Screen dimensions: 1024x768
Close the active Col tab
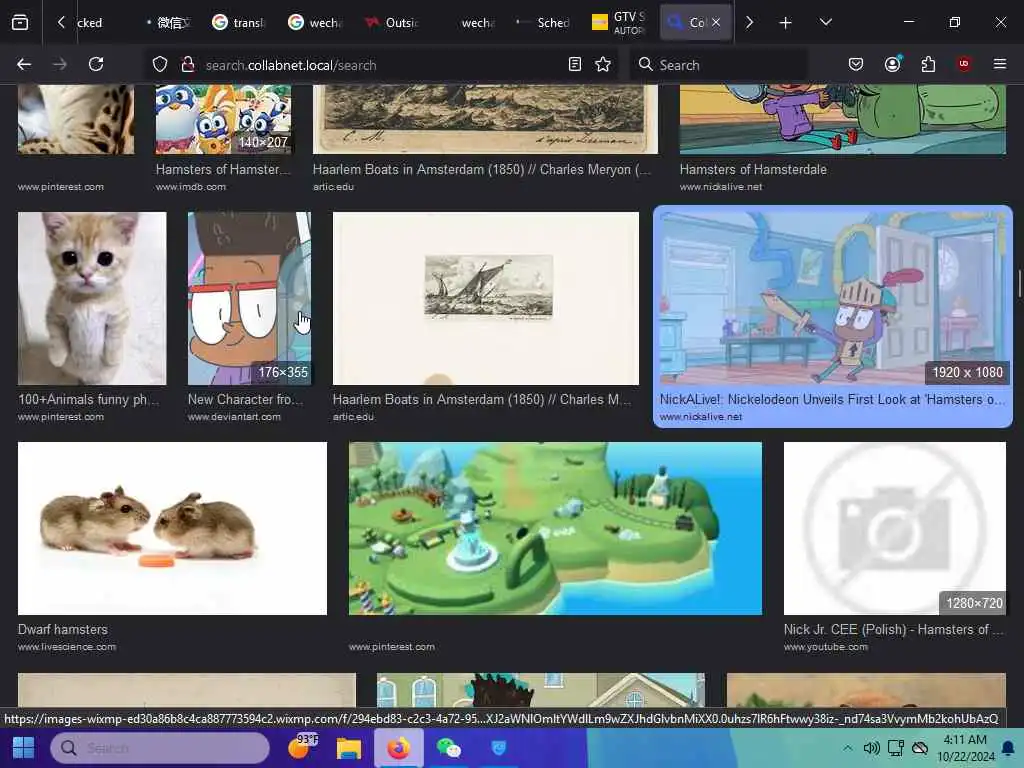coord(716,22)
